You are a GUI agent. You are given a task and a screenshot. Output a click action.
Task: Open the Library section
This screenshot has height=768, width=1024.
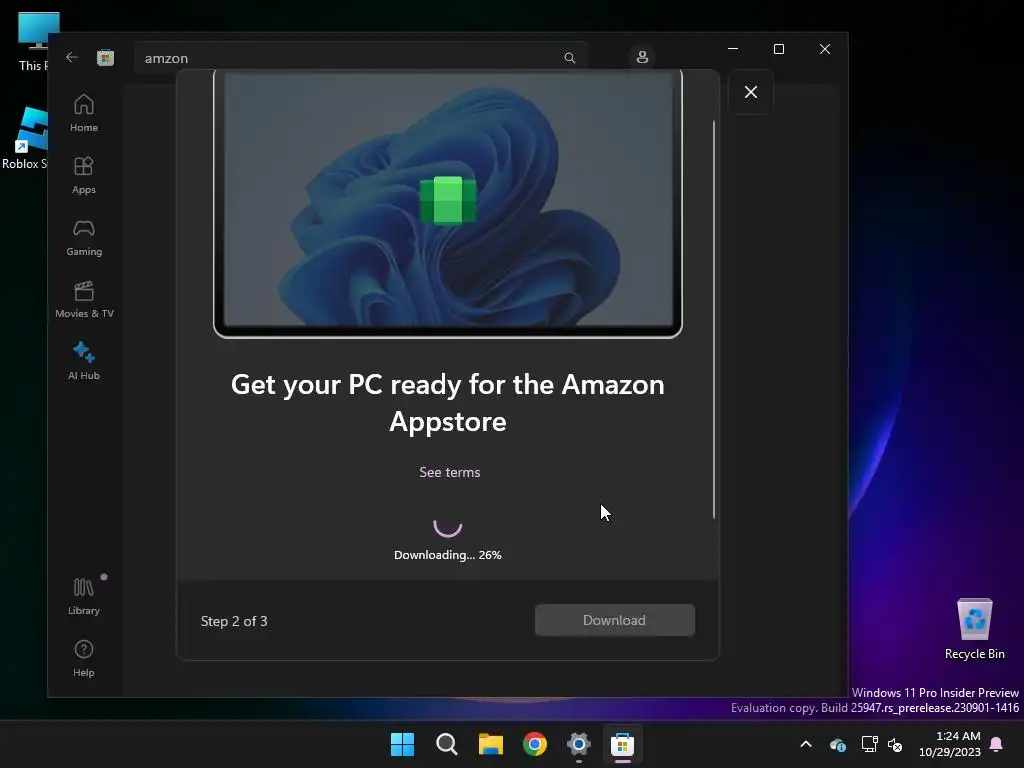click(84, 596)
